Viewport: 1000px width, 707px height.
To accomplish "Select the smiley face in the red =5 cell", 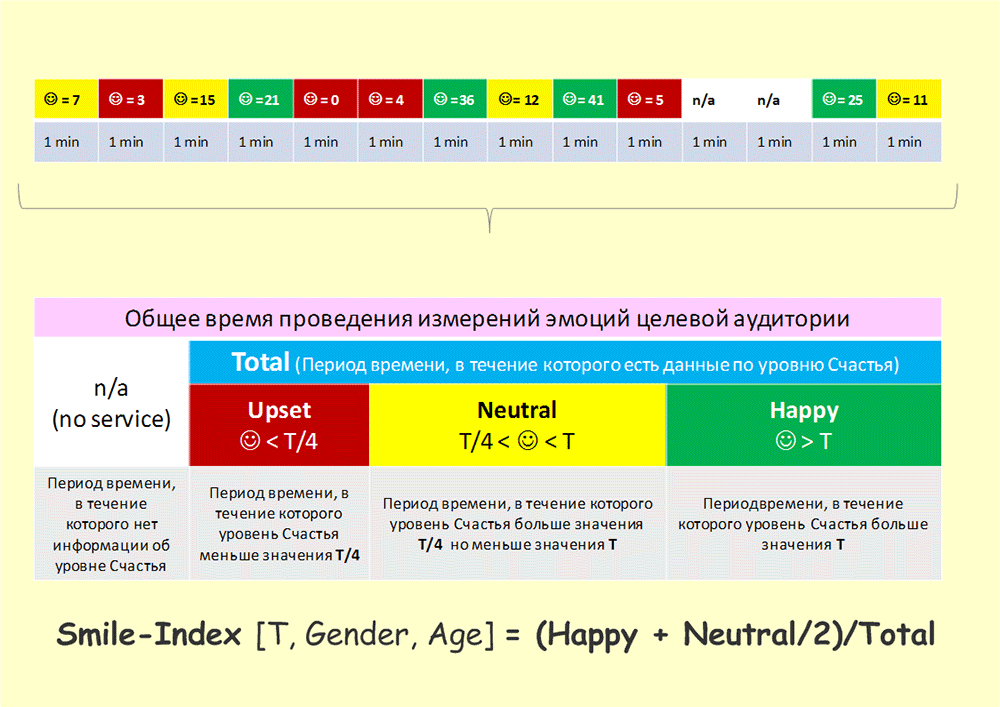I will click(x=636, y=100).
